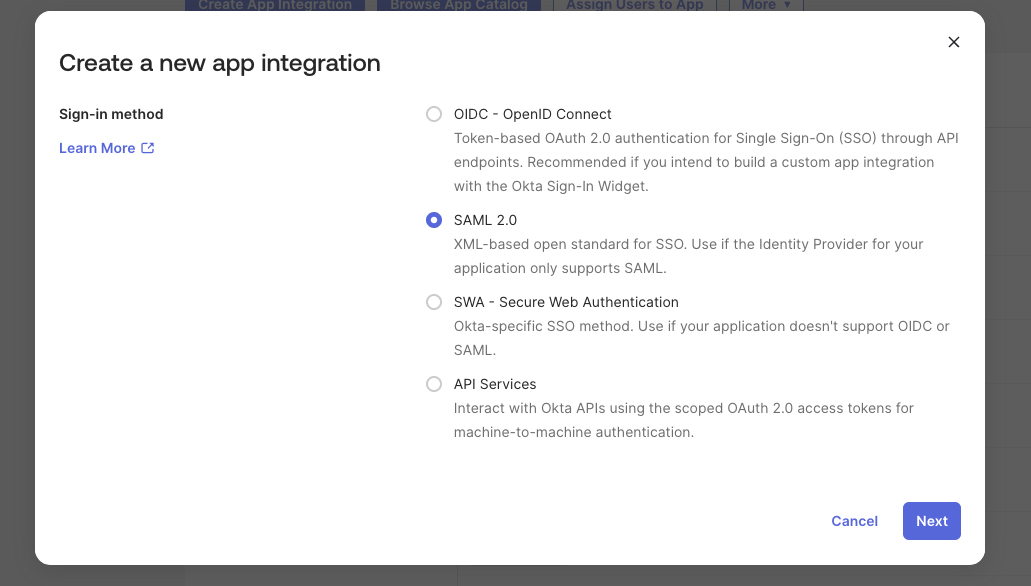Pick the SWA - Secure Web Authentication option

434,302
